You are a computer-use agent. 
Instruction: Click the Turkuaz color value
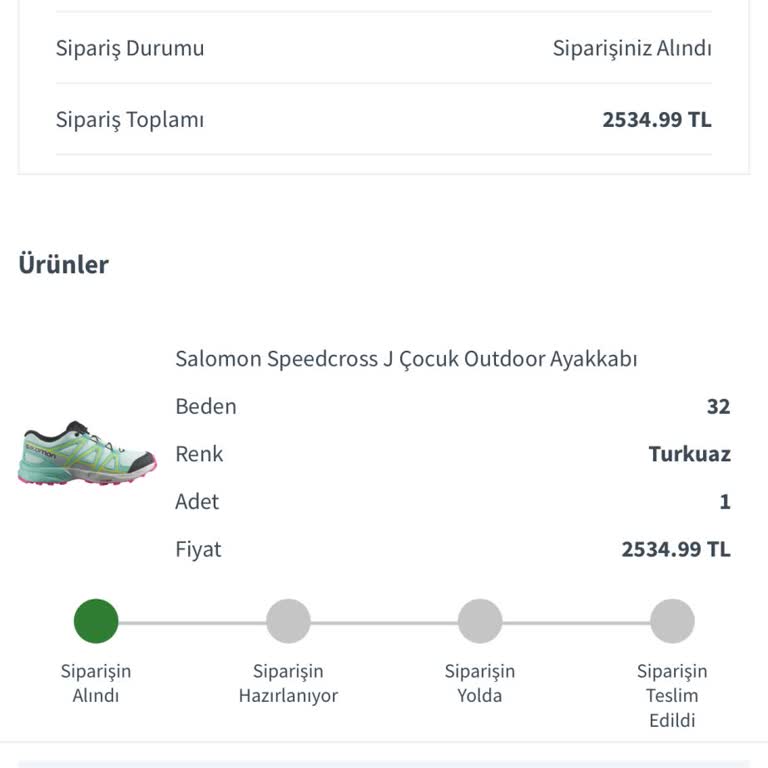(689, 454)
